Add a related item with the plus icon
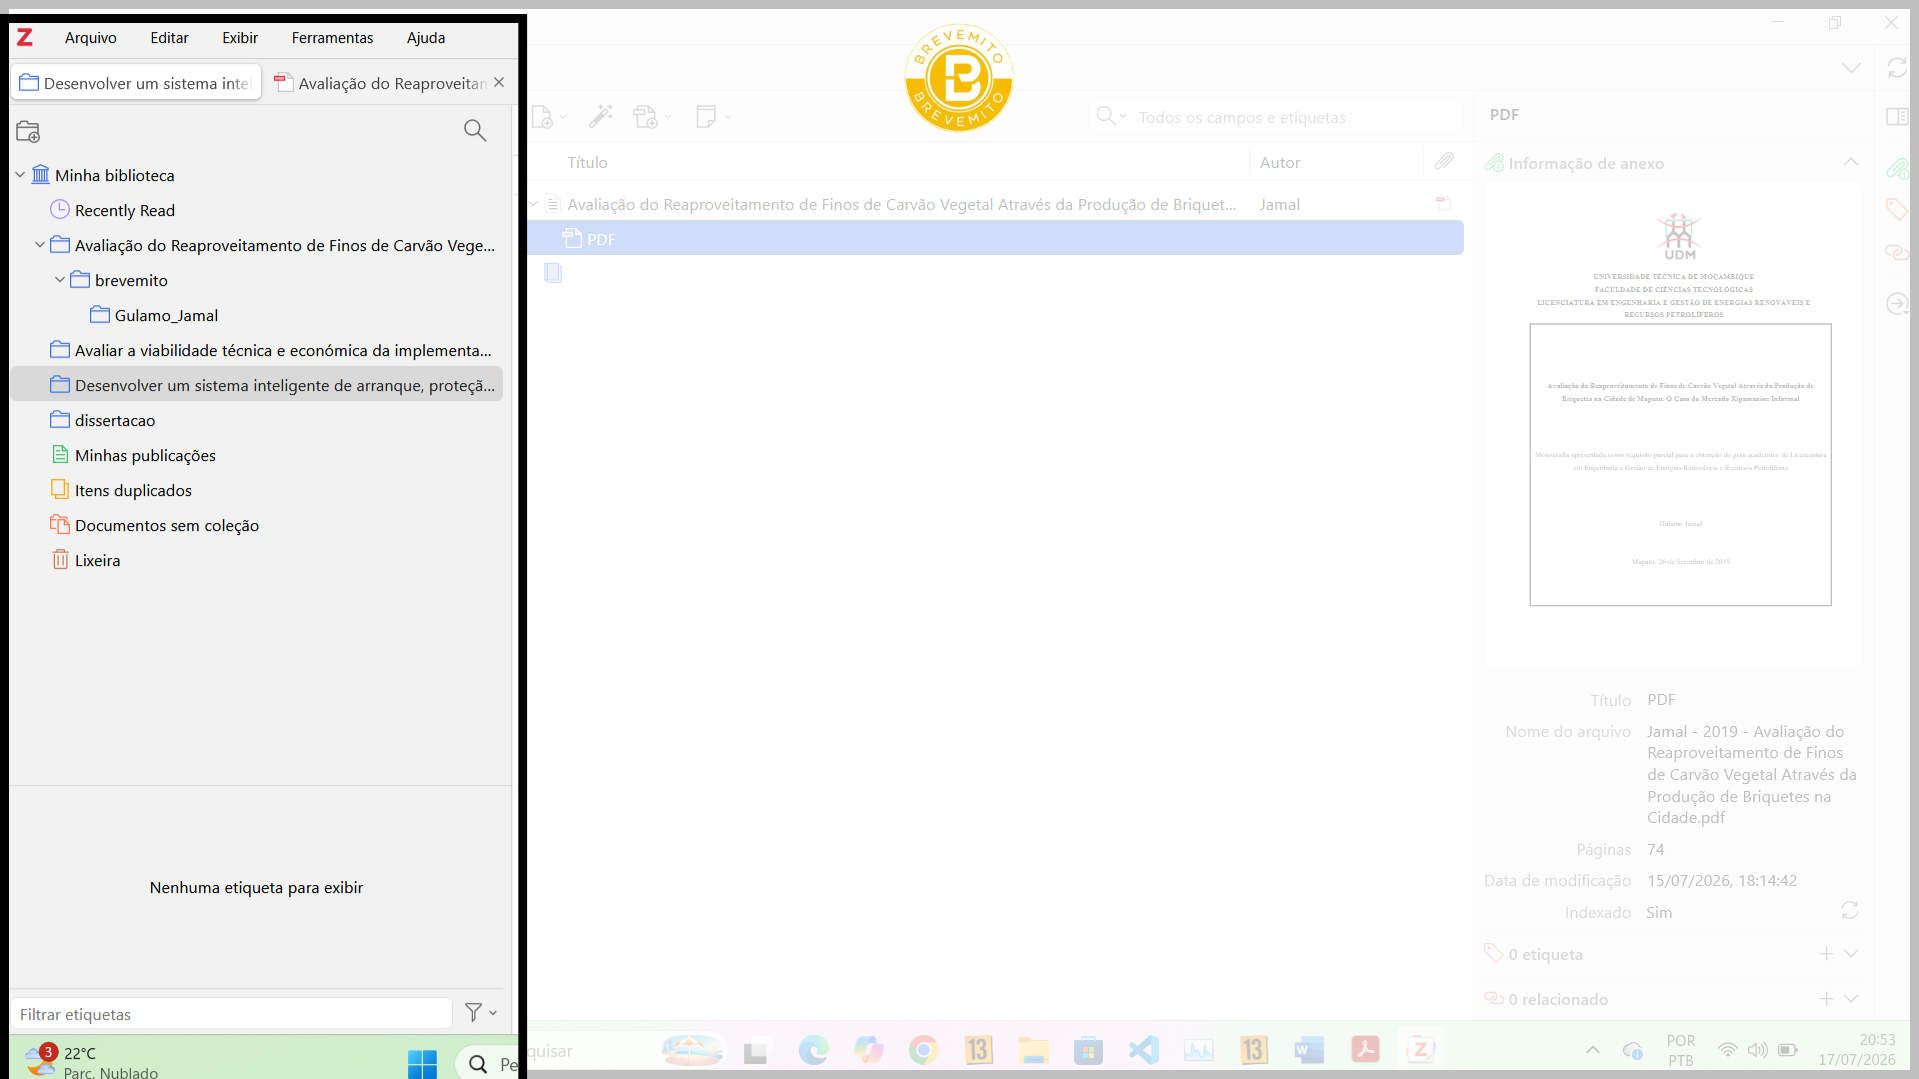Image resolution: width=1919 pixels, height=1079 pixels. (x=1826, y=999)
